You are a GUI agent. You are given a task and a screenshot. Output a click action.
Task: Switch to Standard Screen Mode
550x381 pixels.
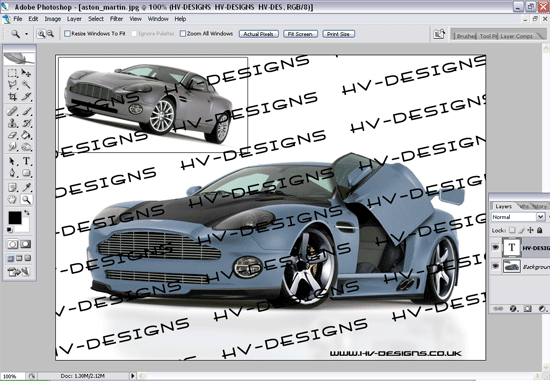click(x=11, y=258)
